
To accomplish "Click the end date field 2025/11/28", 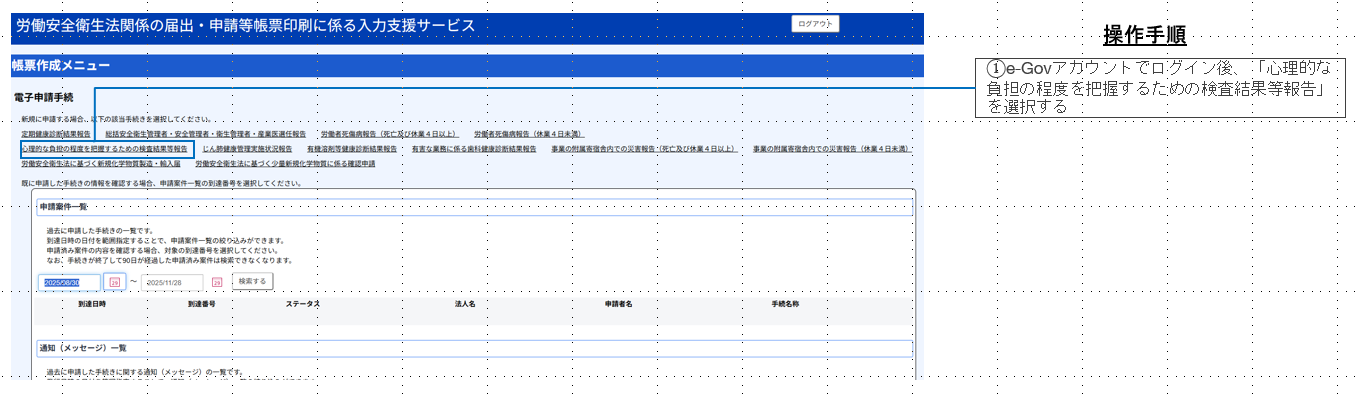I will pos(172,283).
